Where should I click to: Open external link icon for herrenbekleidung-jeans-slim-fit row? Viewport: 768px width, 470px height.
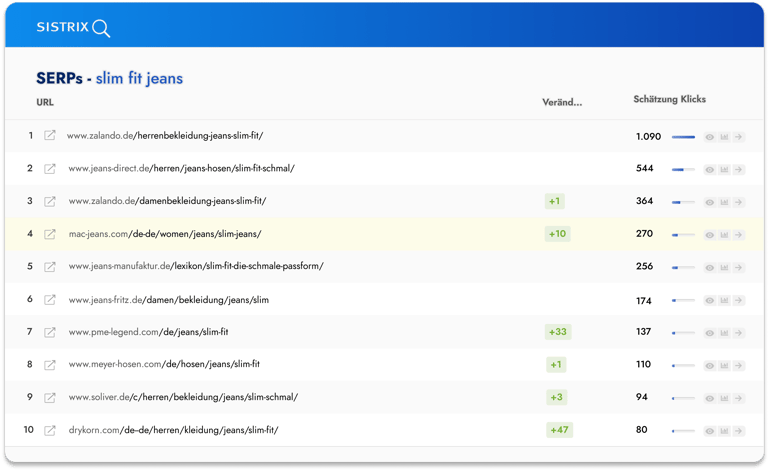(x=49, y=135)
